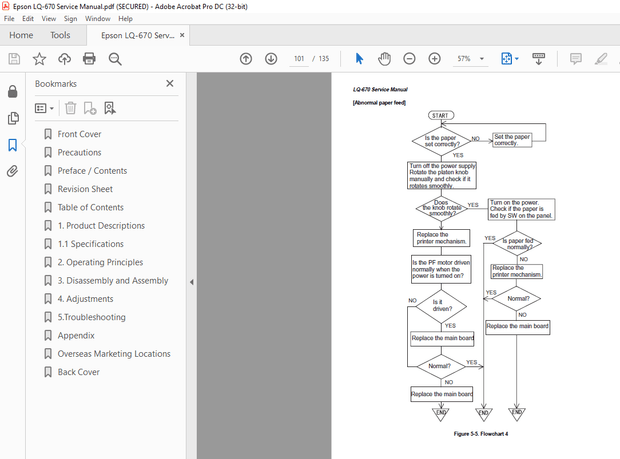Jump to the 4. Adjustments bookmark
Viewport: 620px width, 459px height.
tap(85, 299)
